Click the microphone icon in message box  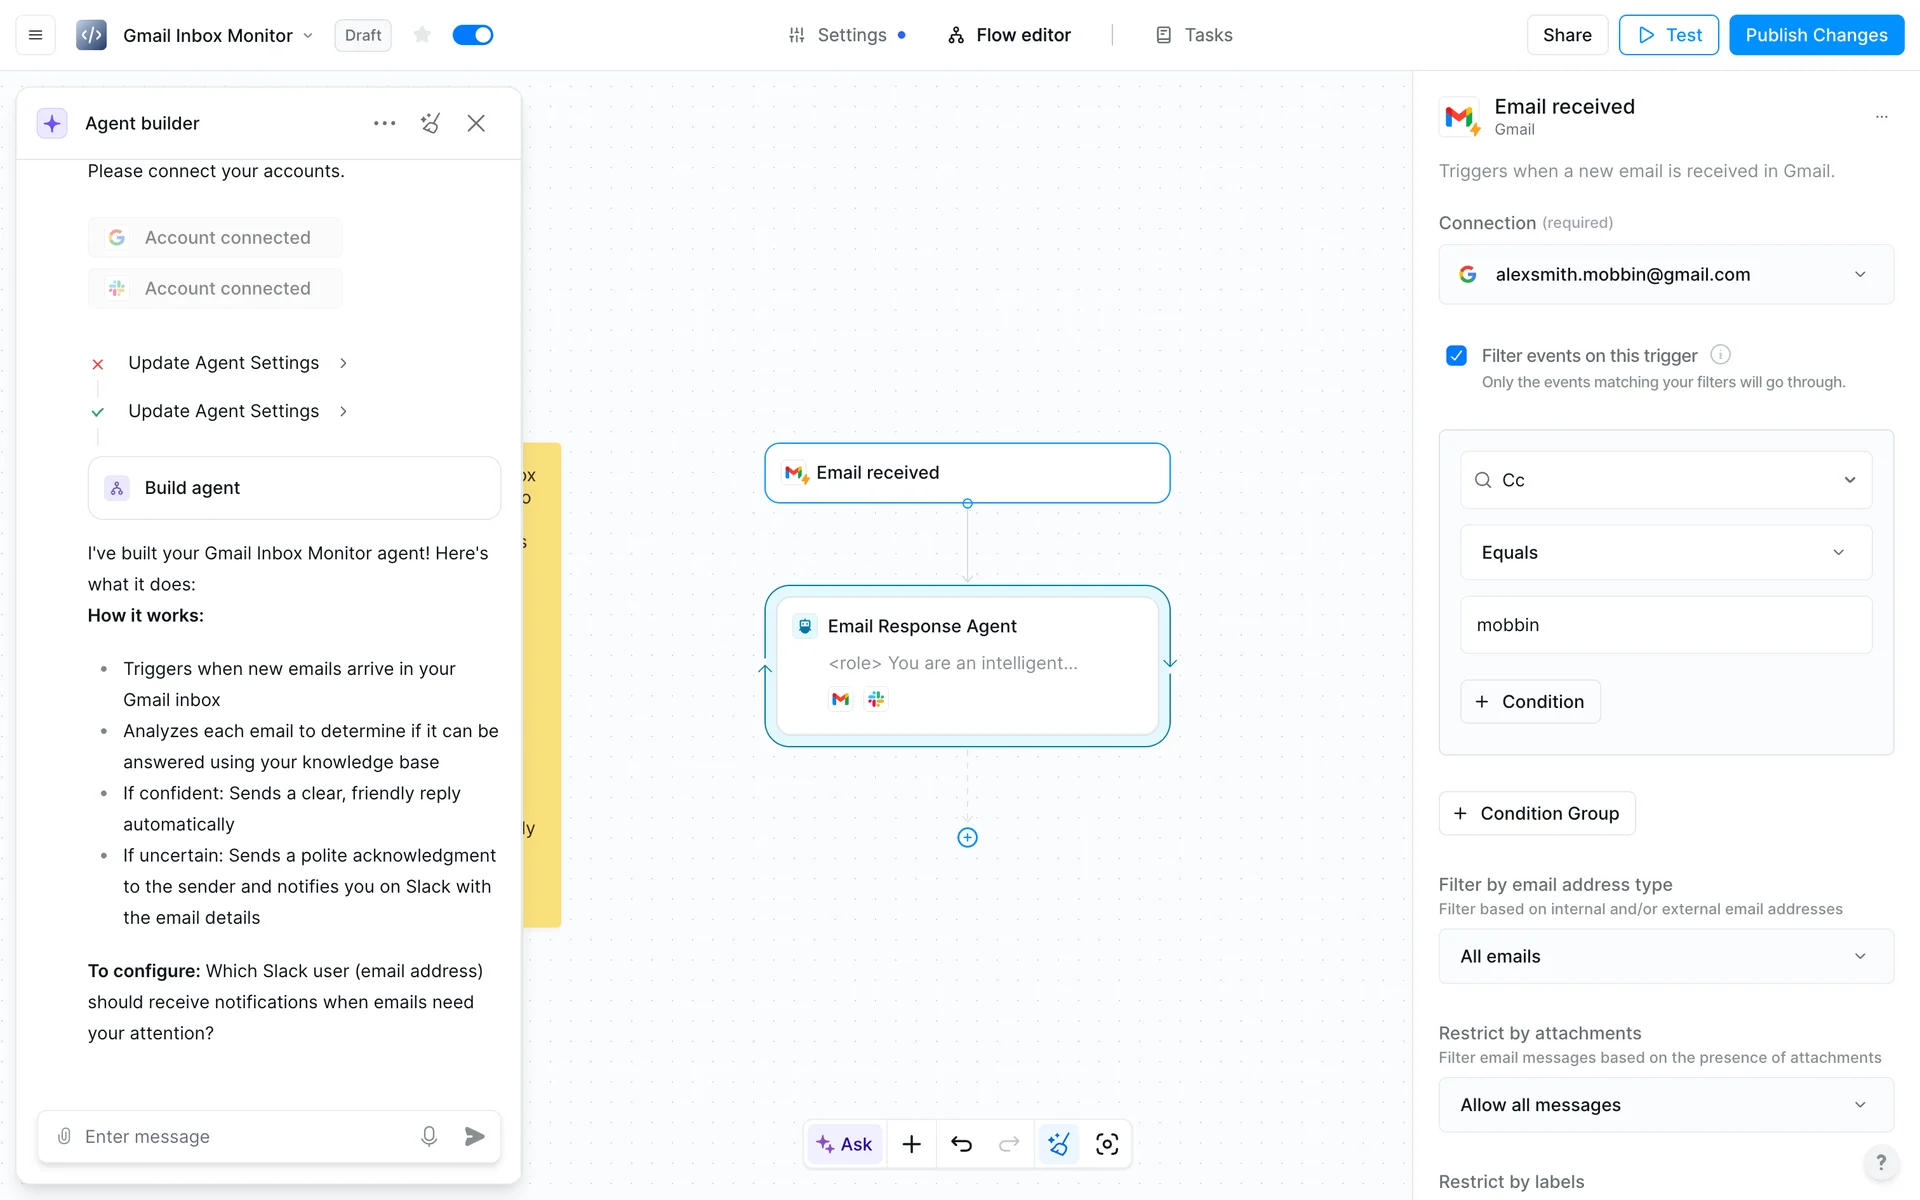429,1136
